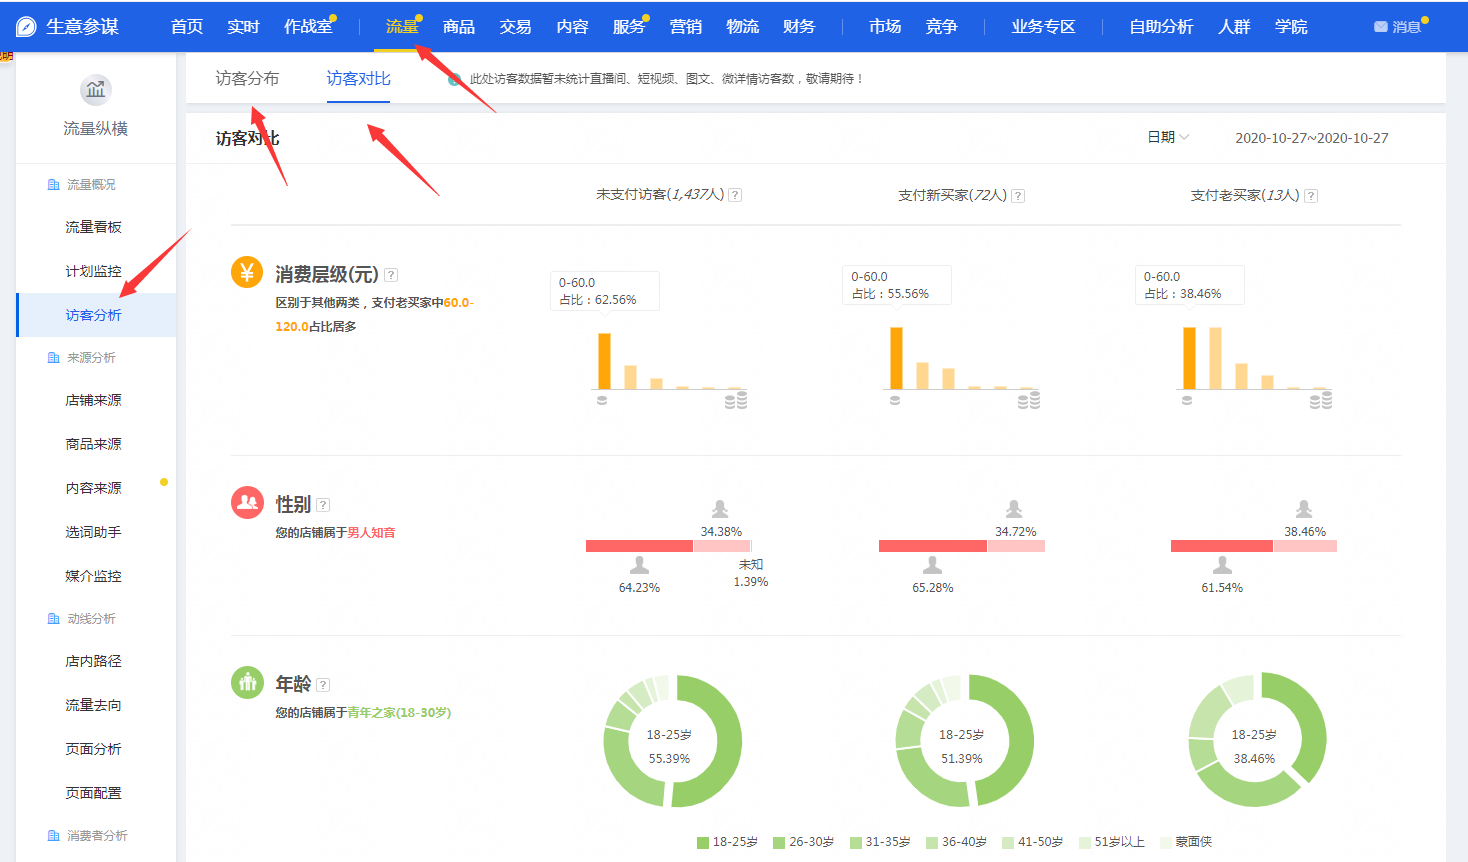
Task: Click the 生意参谋 logo icon
Action: coord(27,27)
